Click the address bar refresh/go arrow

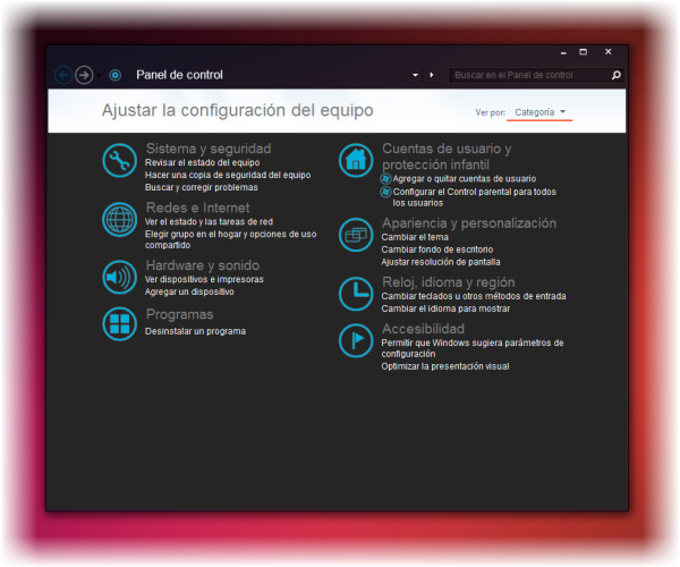pos(432,75)
